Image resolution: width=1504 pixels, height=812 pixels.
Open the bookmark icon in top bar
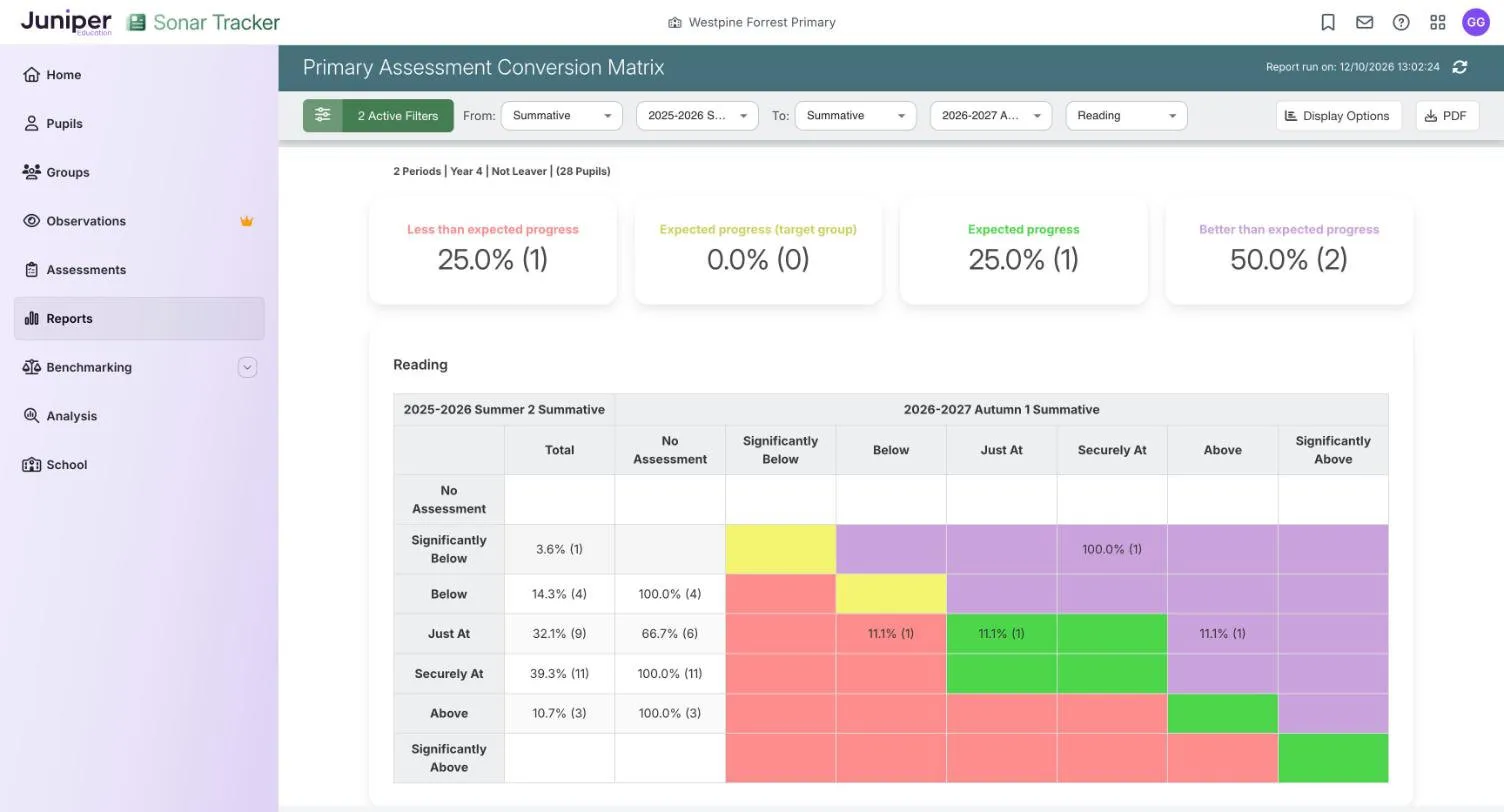1328,22
